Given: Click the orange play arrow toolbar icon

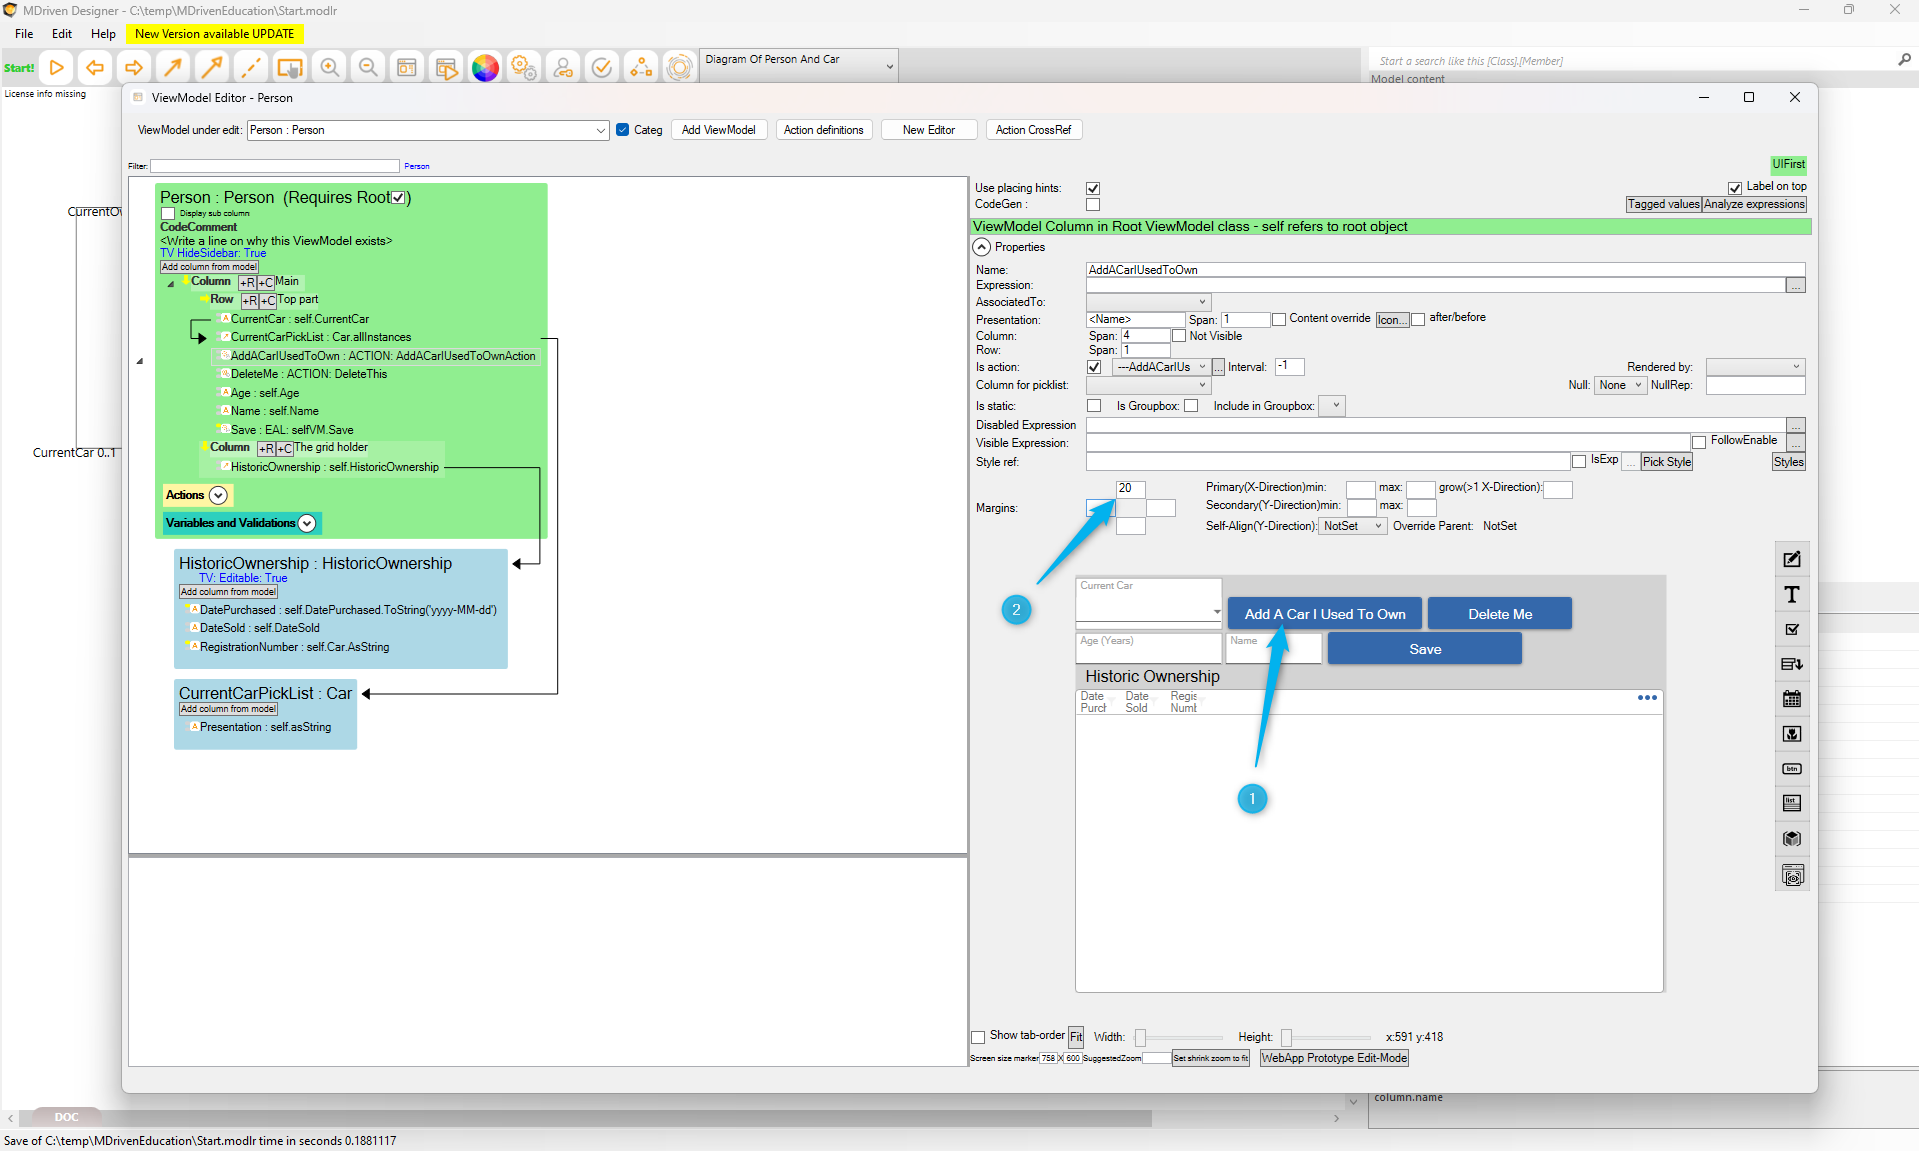Looking at the screenshot, I should pos(57,67).
